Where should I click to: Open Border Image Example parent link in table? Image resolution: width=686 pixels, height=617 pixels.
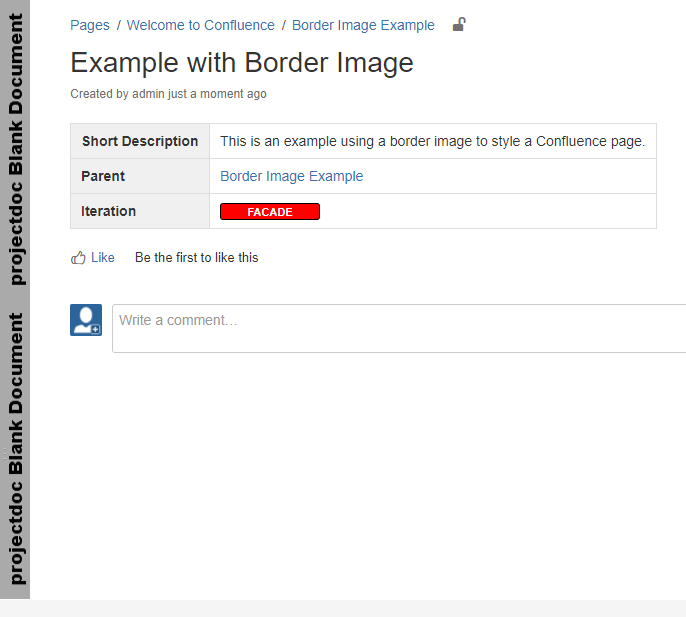click(x=291, y=176)
